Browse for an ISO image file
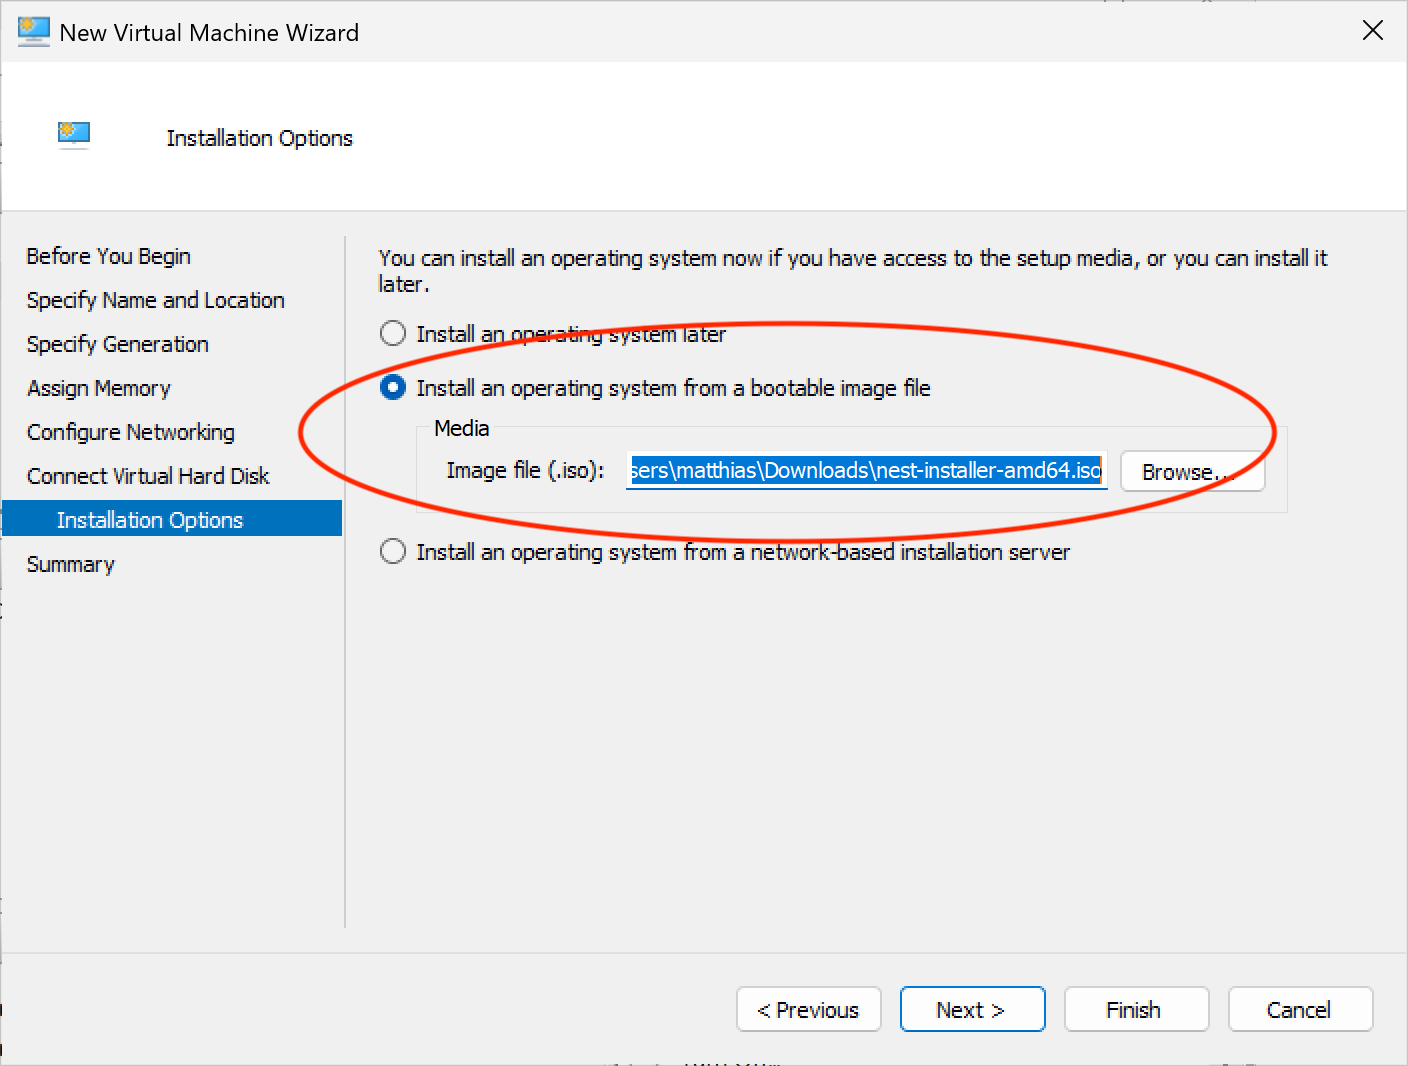 1193,472
